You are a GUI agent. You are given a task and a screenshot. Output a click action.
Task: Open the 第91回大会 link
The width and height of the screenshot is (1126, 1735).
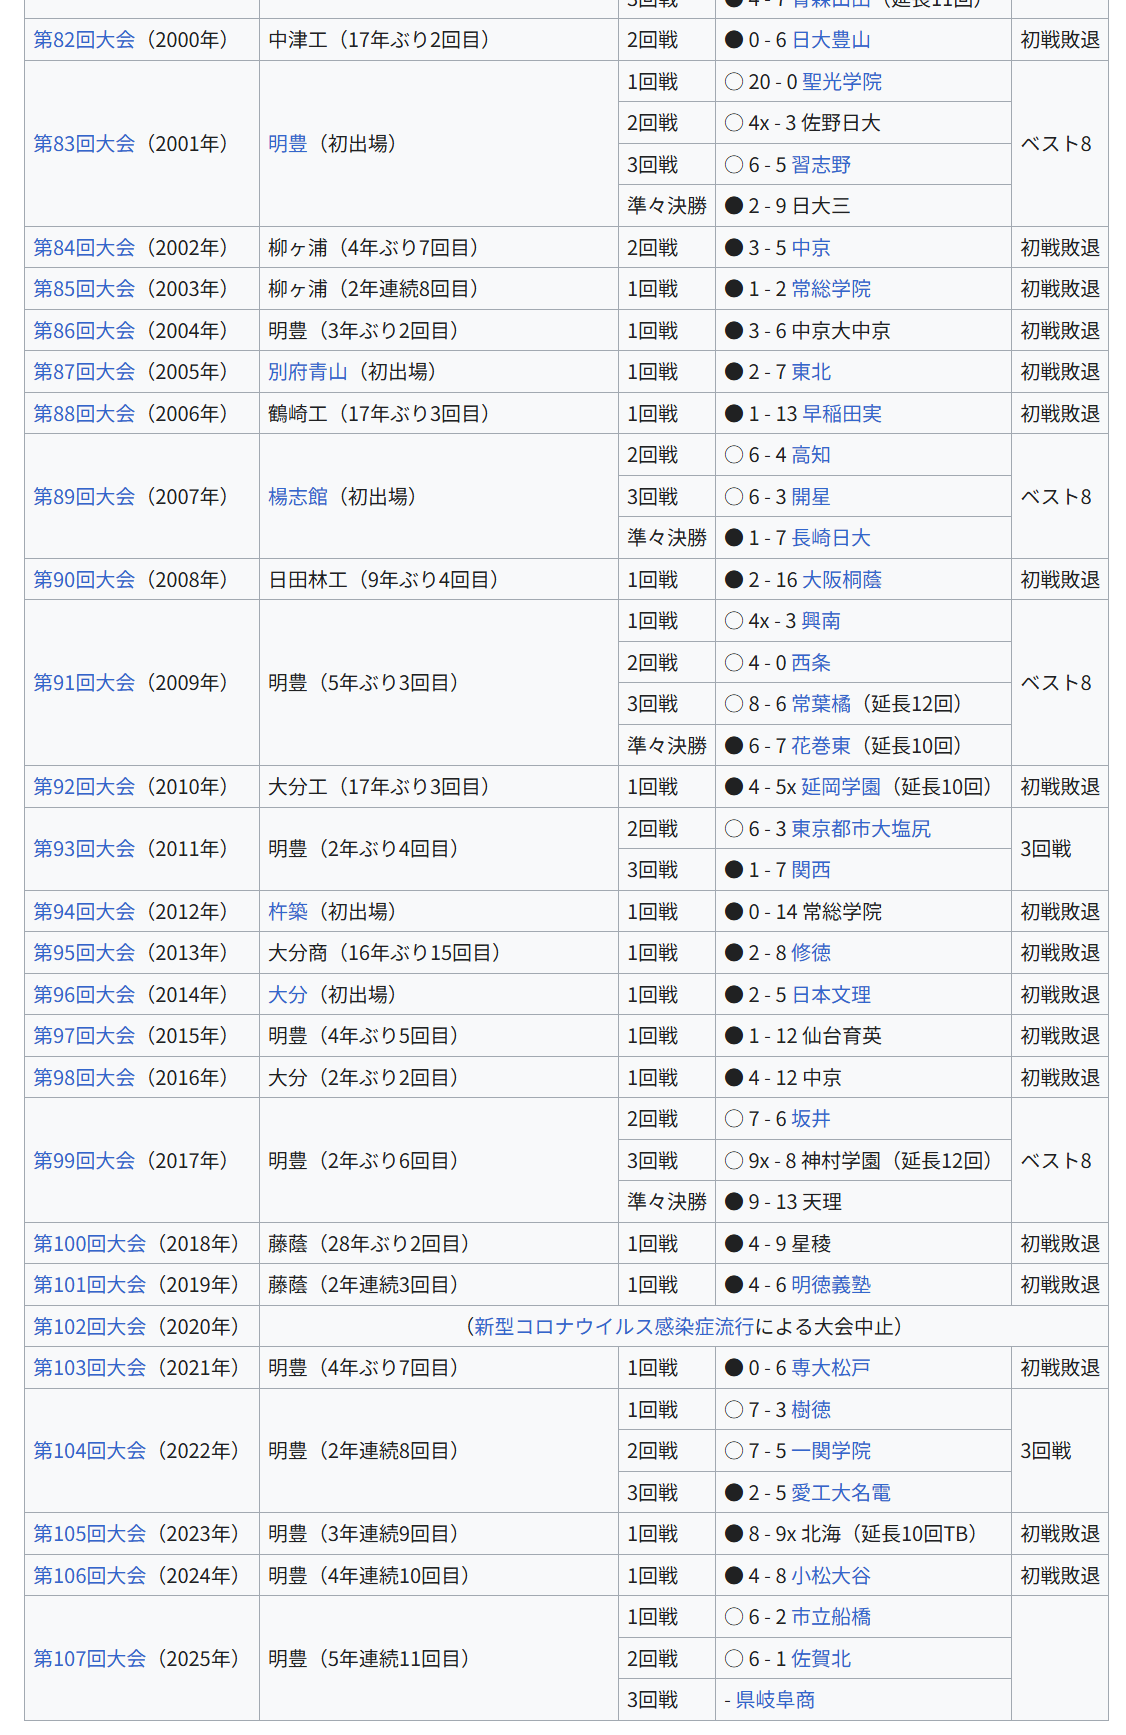[84, 683]
